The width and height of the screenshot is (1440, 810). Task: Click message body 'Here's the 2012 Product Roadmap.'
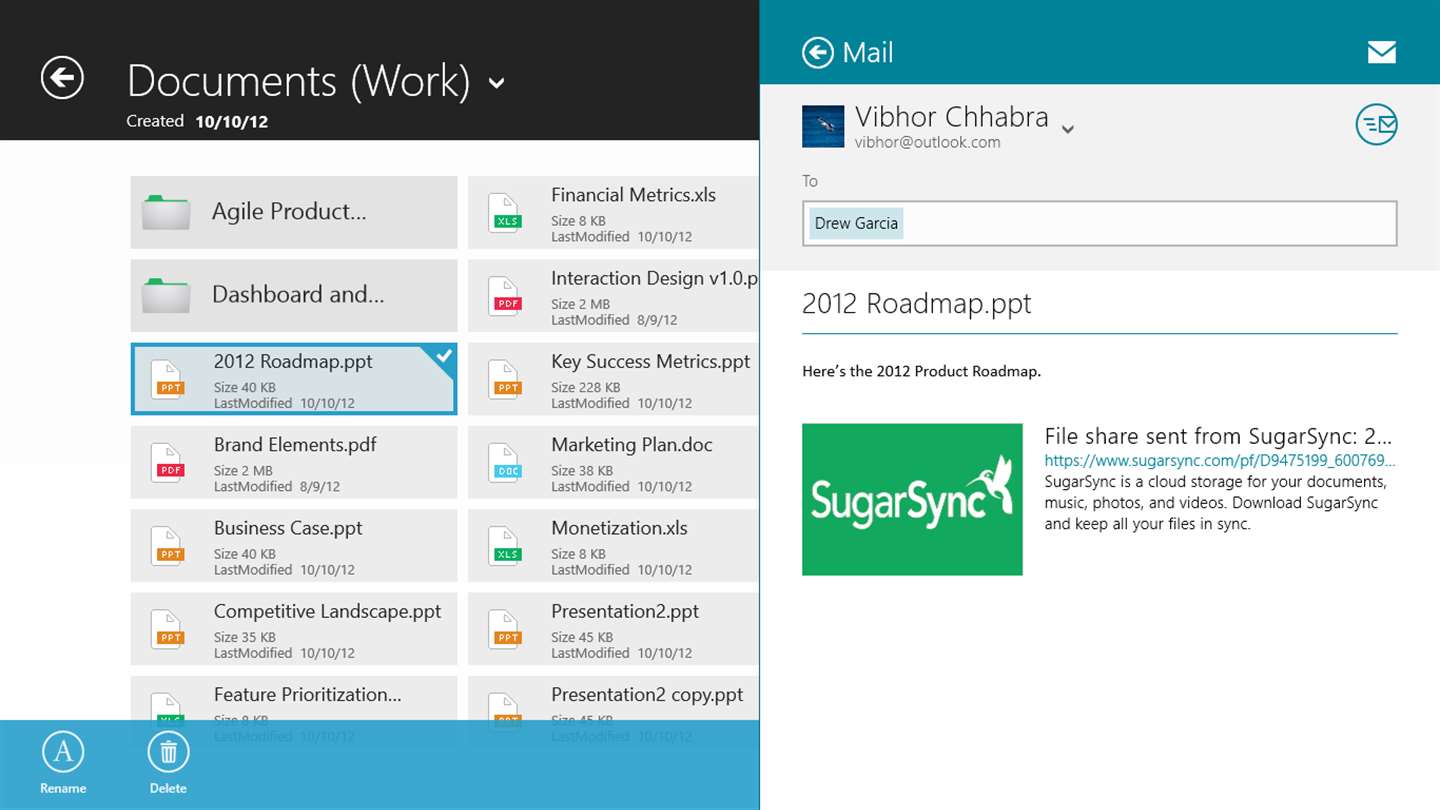tap(921, 371)
